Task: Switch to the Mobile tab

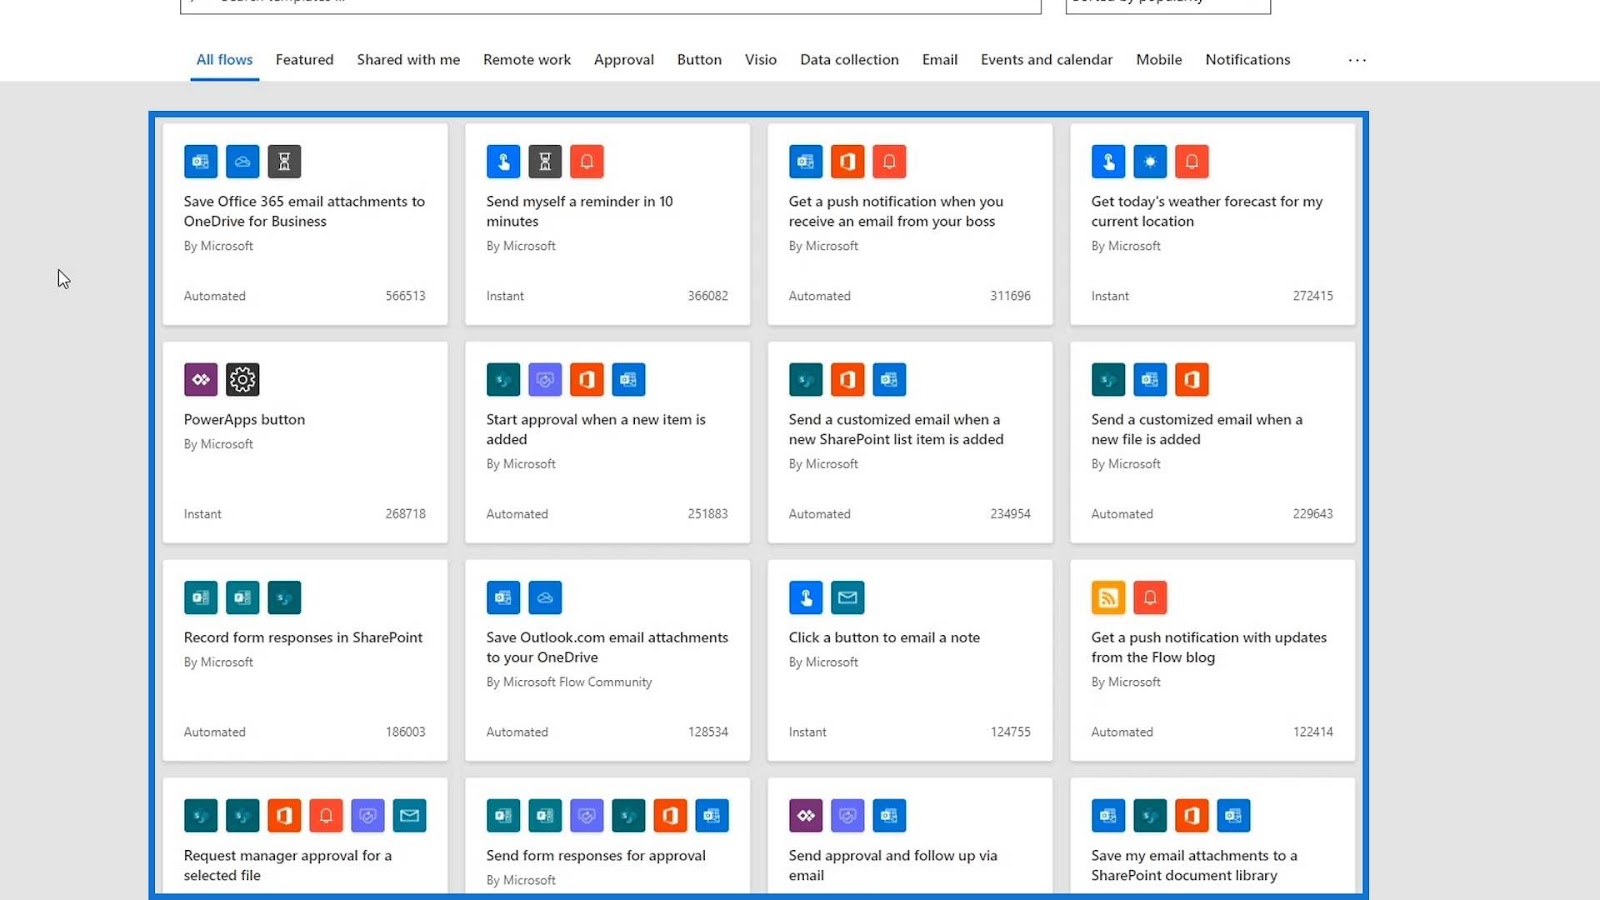Action: 1159,60
